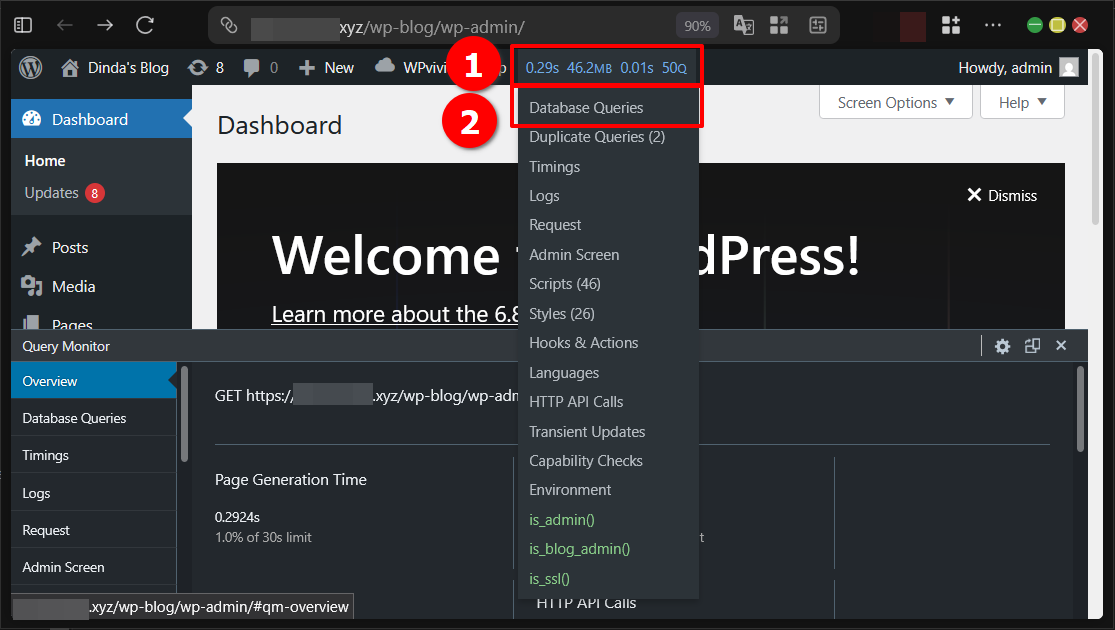Viewport: 1115px width, 630px height.
Task: View comments via the speech bubble icon
Action: [x=249, y=67]
